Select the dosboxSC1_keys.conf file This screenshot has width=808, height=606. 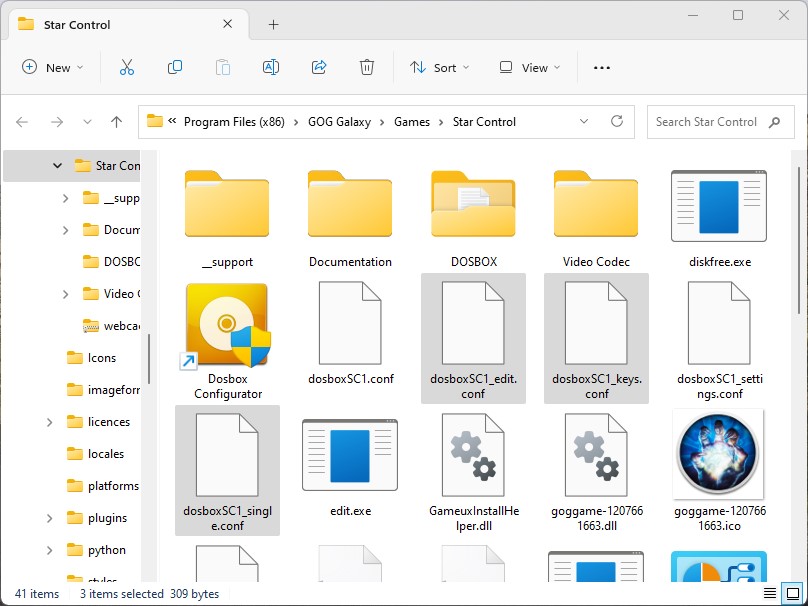point(596,338)
